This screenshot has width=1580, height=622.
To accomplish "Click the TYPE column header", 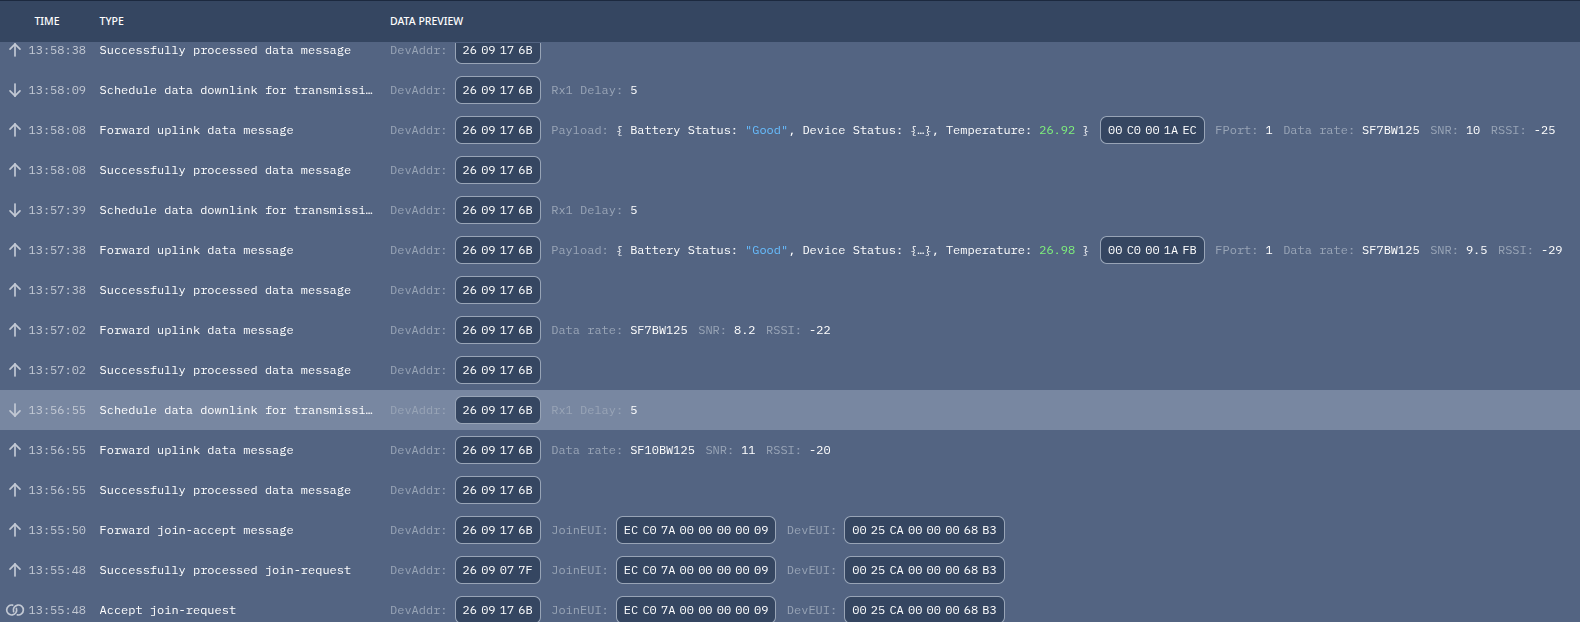I will click(x=112, y=21).
